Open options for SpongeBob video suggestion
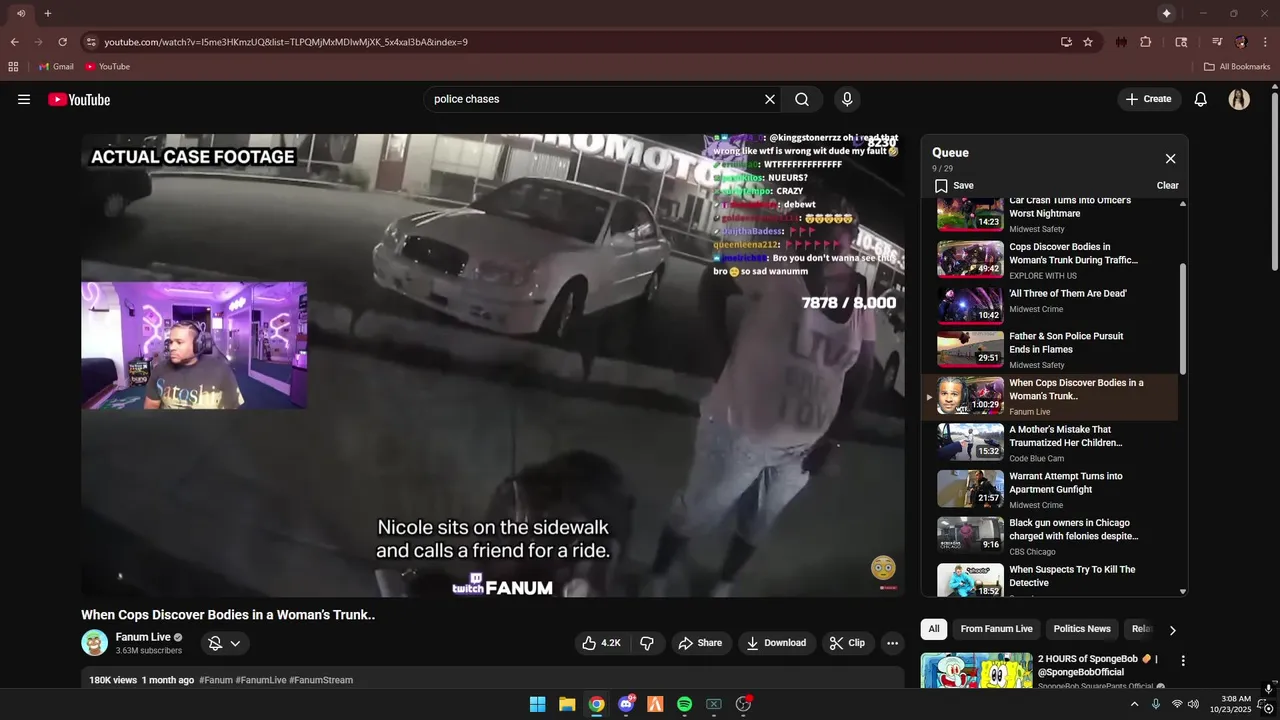 [1183, 661]
